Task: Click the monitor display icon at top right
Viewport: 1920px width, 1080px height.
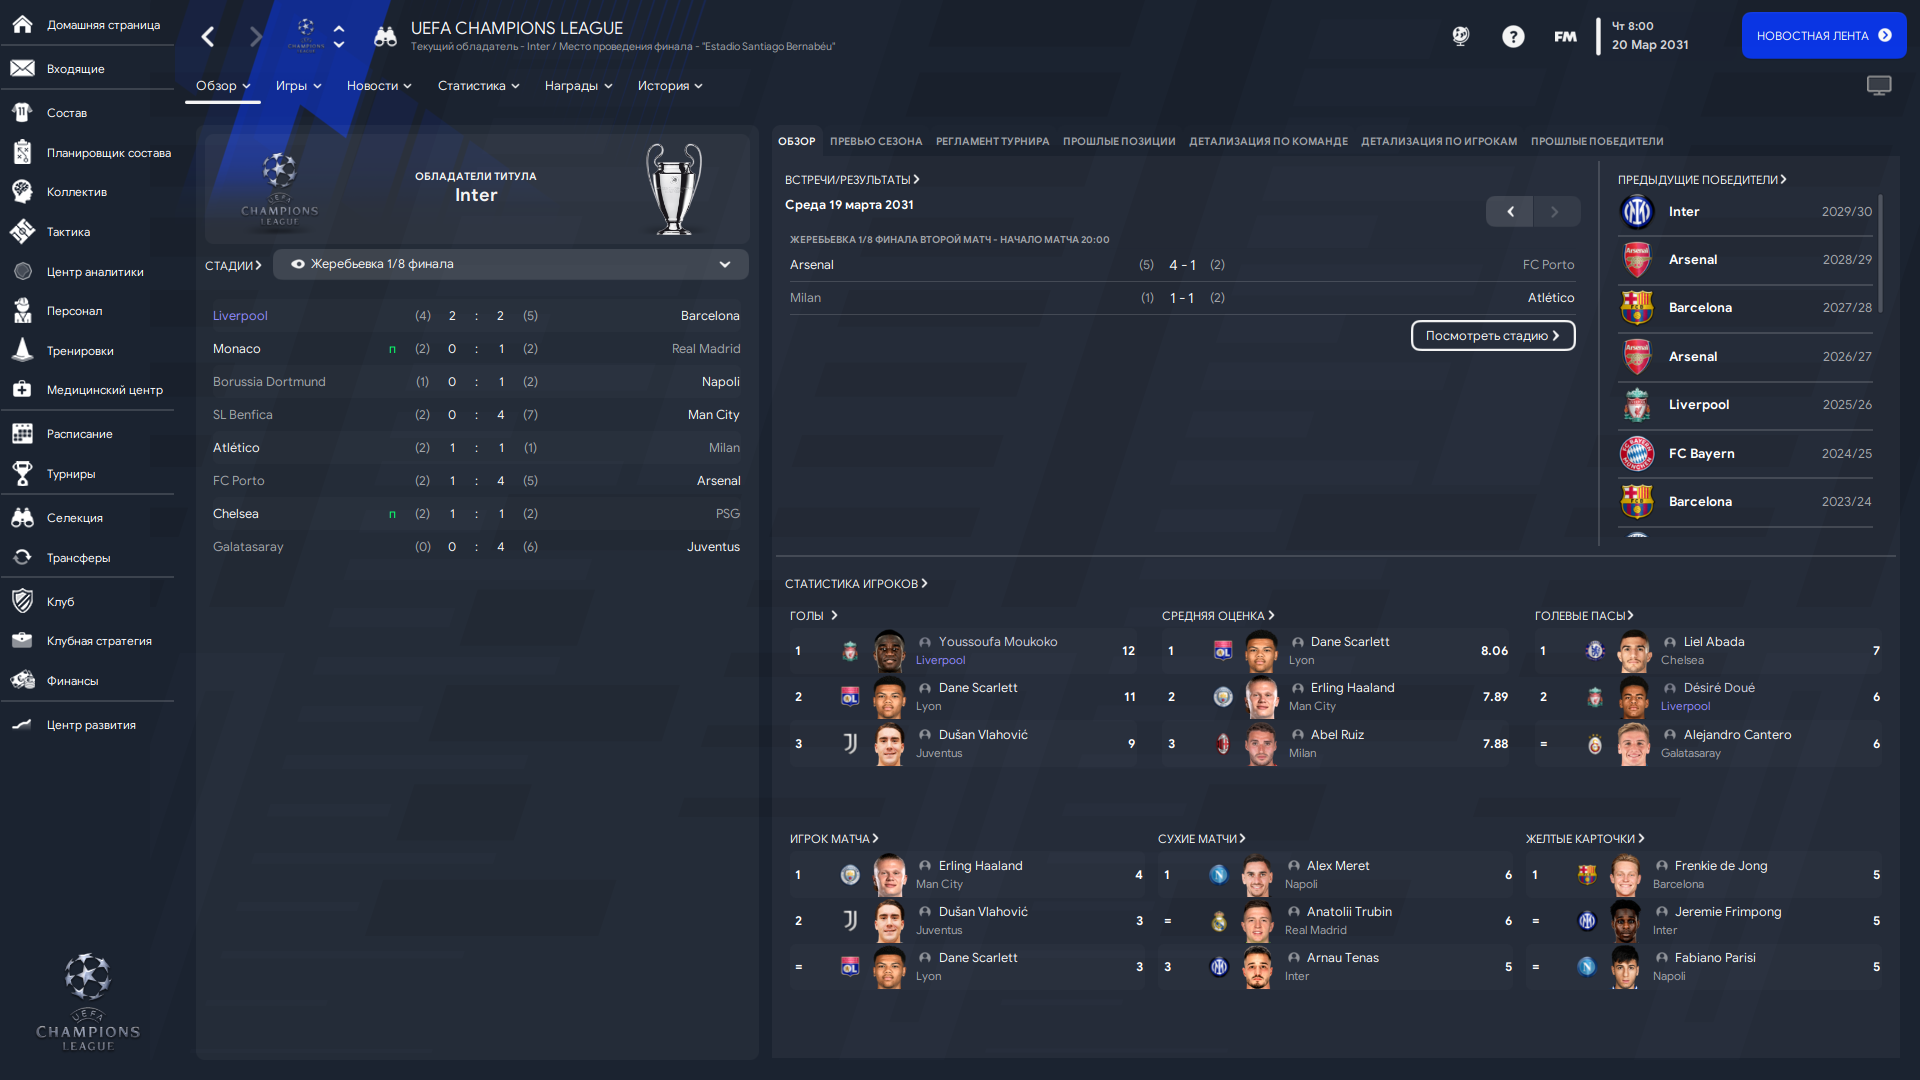Action: tap(1879, 86)
